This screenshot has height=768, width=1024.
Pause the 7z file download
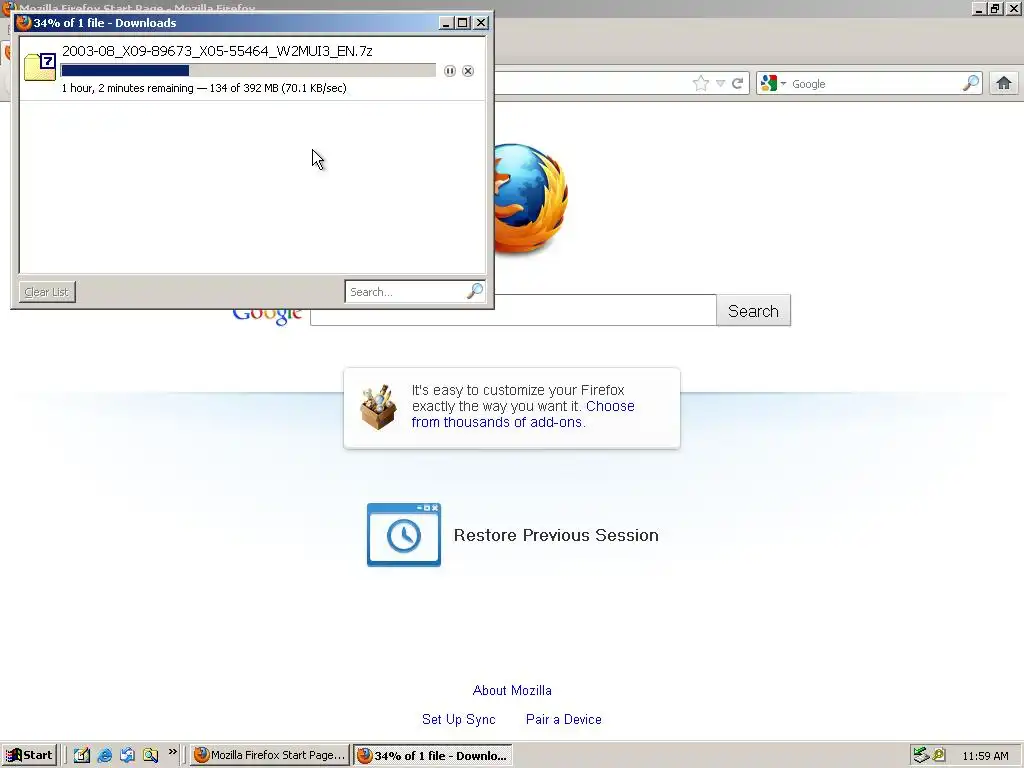point(450,71)
